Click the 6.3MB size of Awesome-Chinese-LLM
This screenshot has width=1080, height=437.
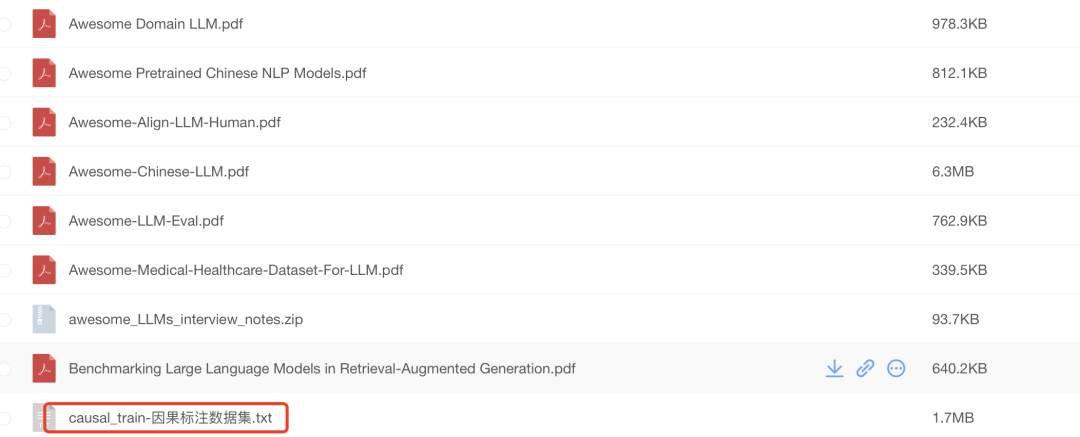coord(953,172)
